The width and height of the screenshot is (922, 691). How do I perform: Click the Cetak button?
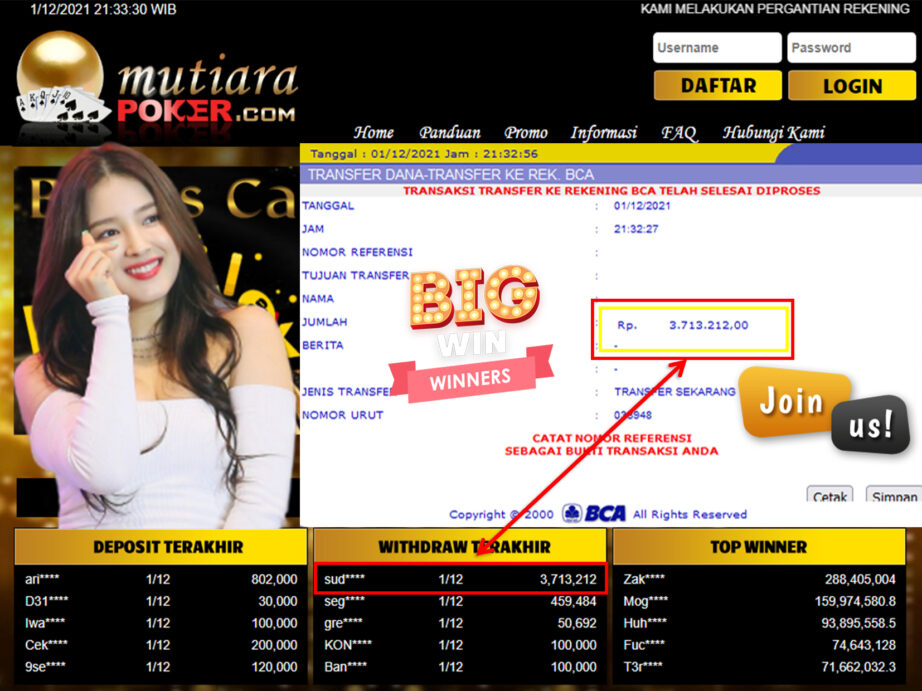pyautogui.click(x=829, y=497)
